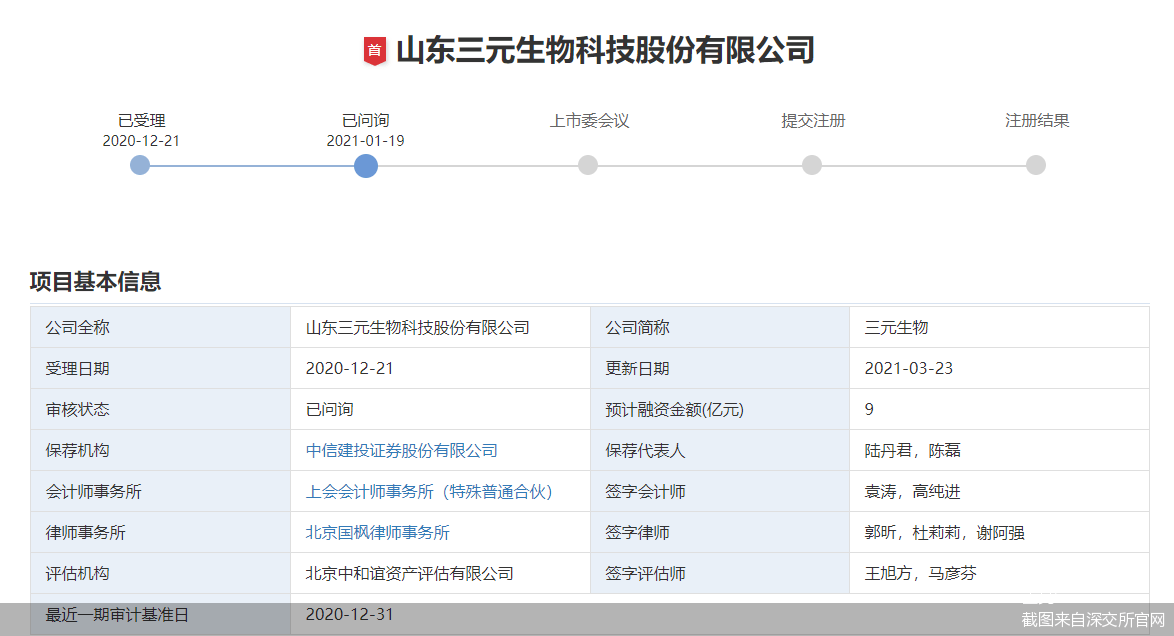Image resolution: width=1174 pixels, height=636 pixels.
Task: Open 中信建投证券股份有限公司 link
Action: pos(401,450)
